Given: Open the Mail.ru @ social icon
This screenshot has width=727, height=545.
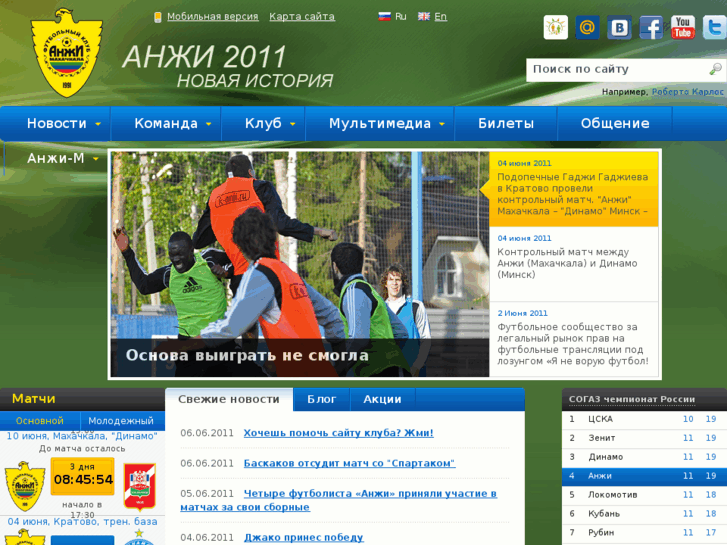Looking at the screenshot, I should [587, 27].
